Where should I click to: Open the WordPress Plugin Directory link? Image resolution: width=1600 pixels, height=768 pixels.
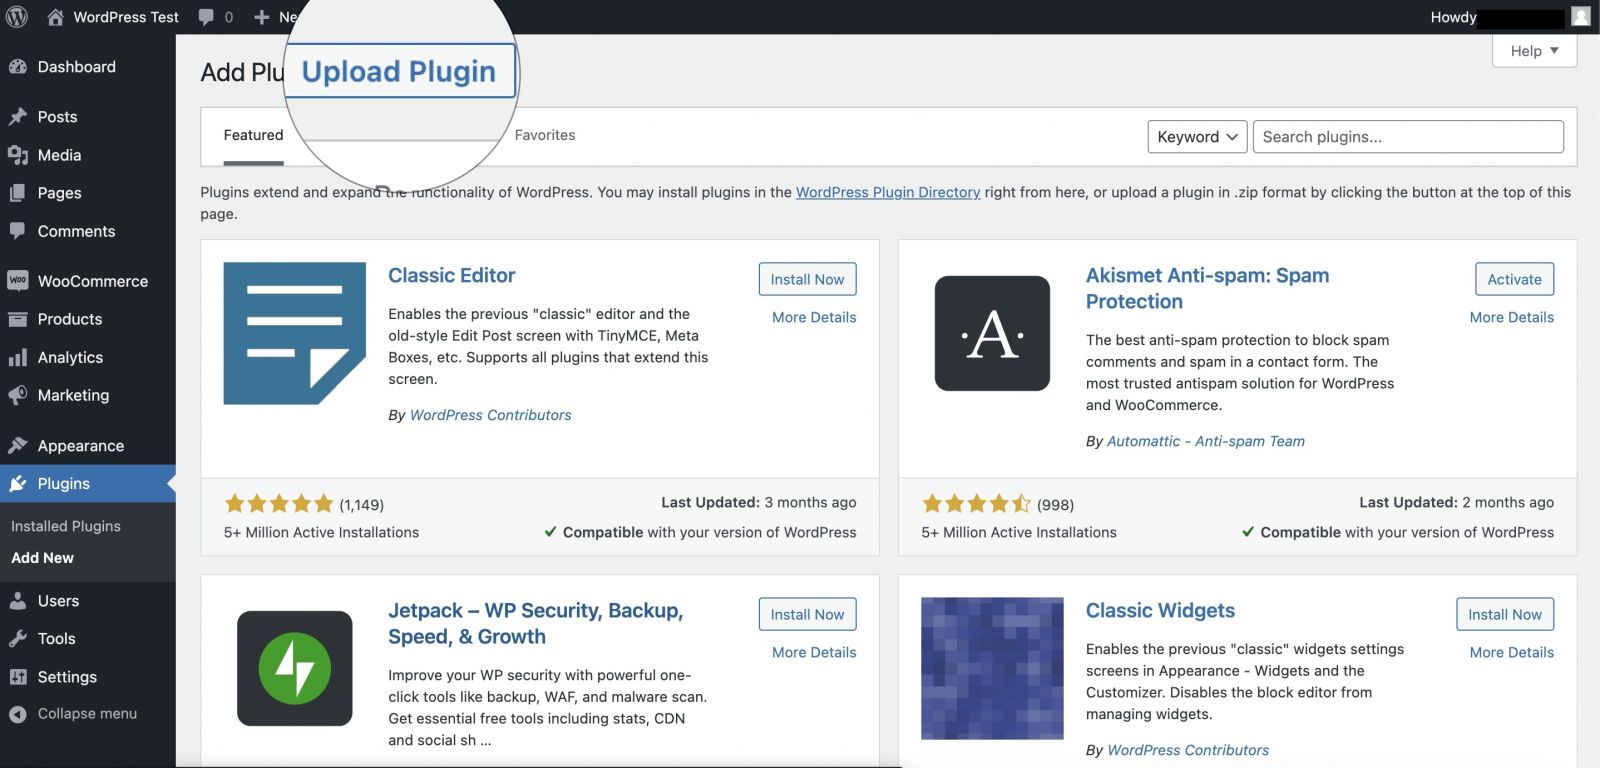[888, 192]
